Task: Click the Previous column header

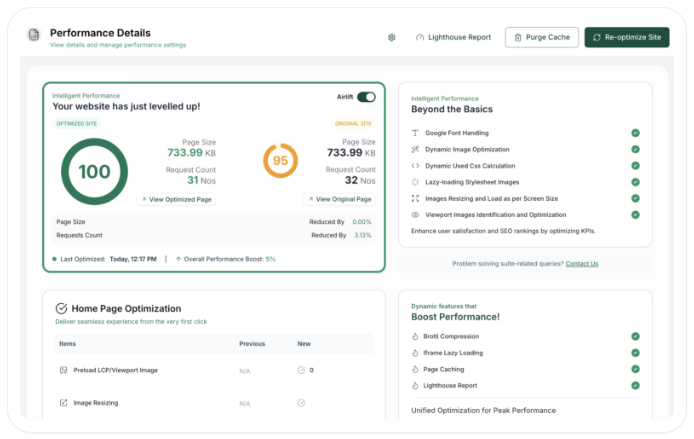Action: tap(252, 344)
